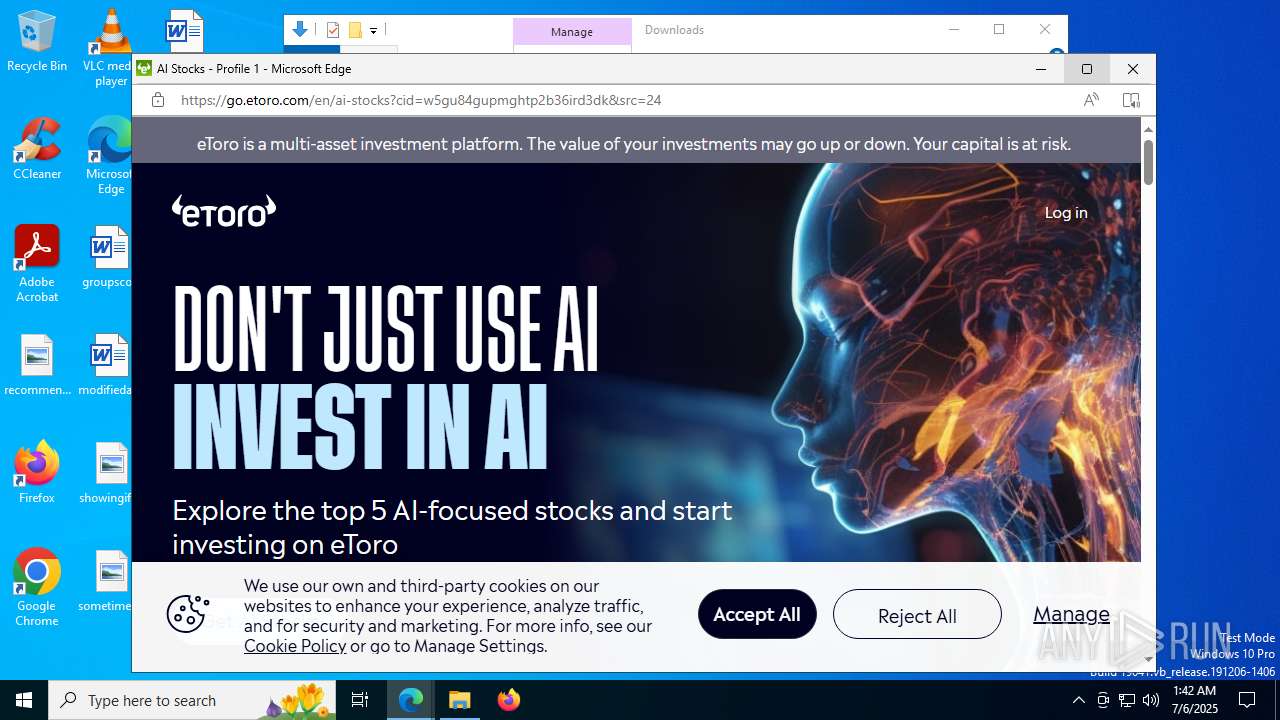This screenshot has height=720, width=1280.
Task: Open the Firefox desktop shortcut
Action: click(x=37, y=472)
